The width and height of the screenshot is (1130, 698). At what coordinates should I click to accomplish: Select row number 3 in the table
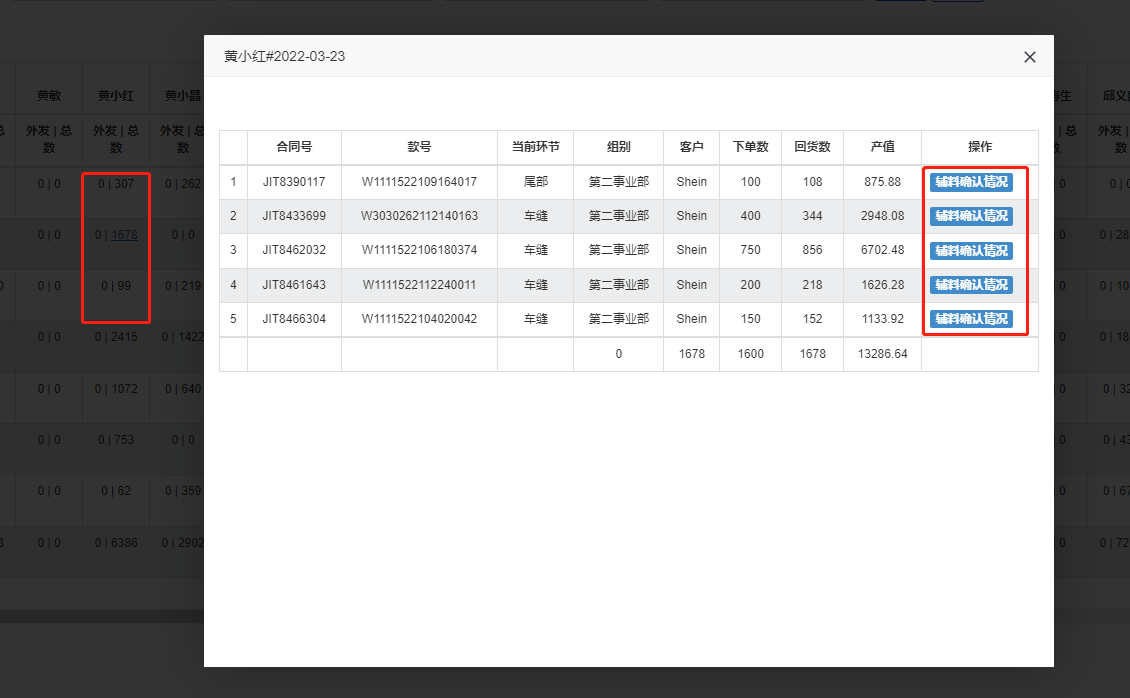tap(233, 250)
